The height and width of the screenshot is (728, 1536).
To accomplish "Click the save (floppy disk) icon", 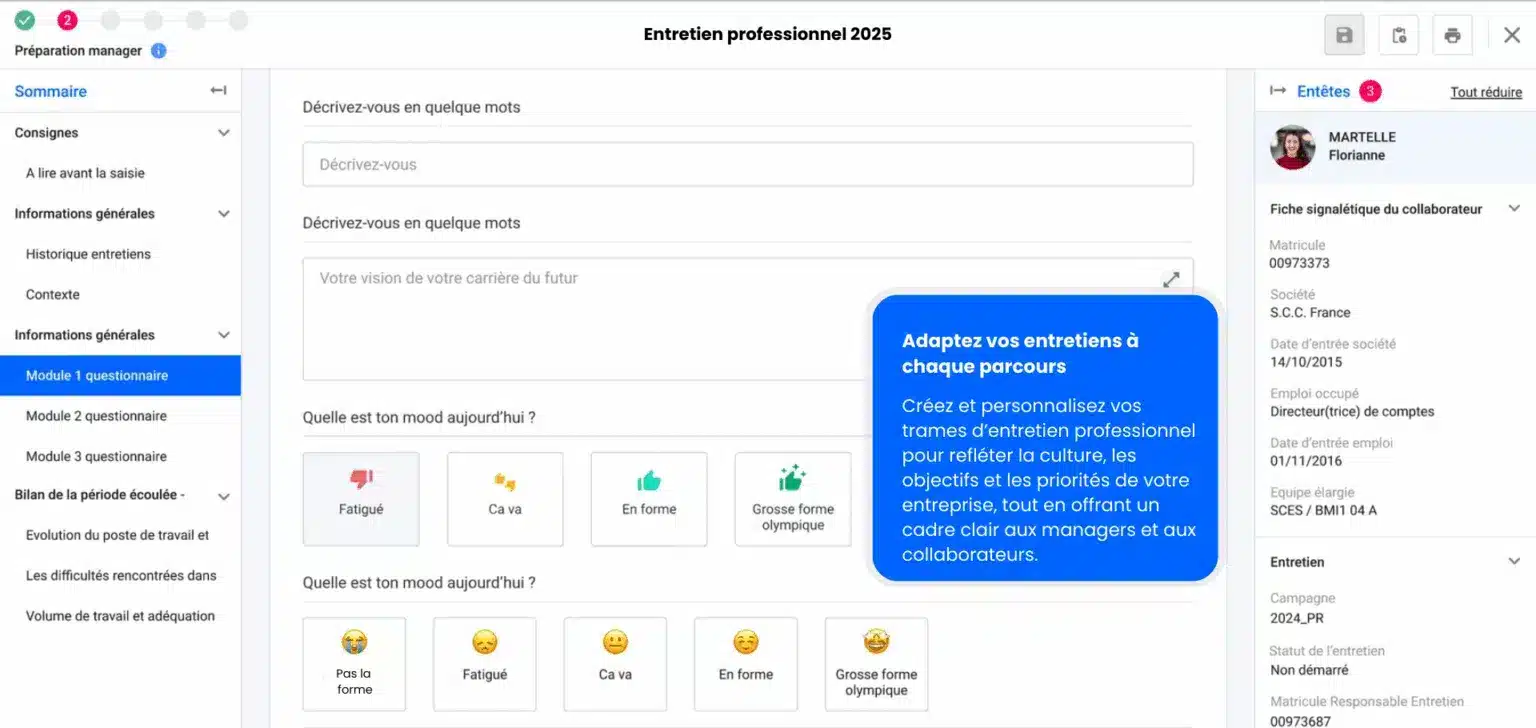I will coord(1344,35).
